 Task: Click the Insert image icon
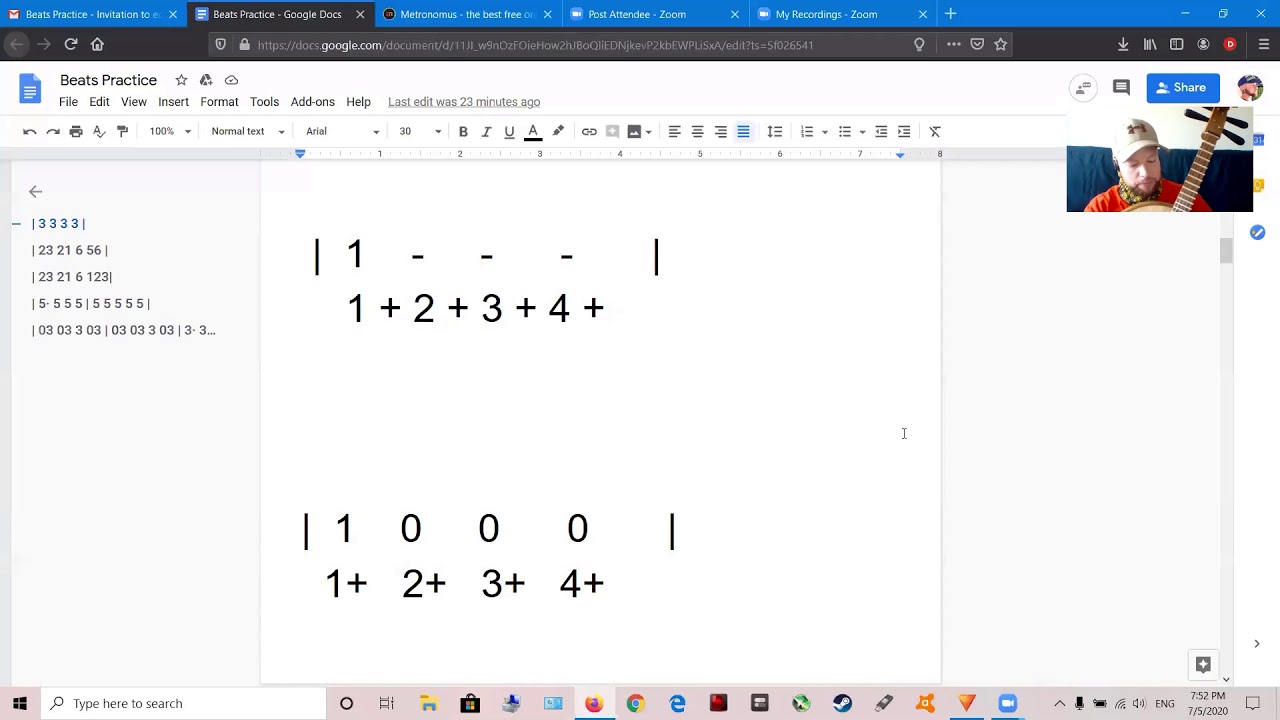pyautogui.click(x=634, y=131)
